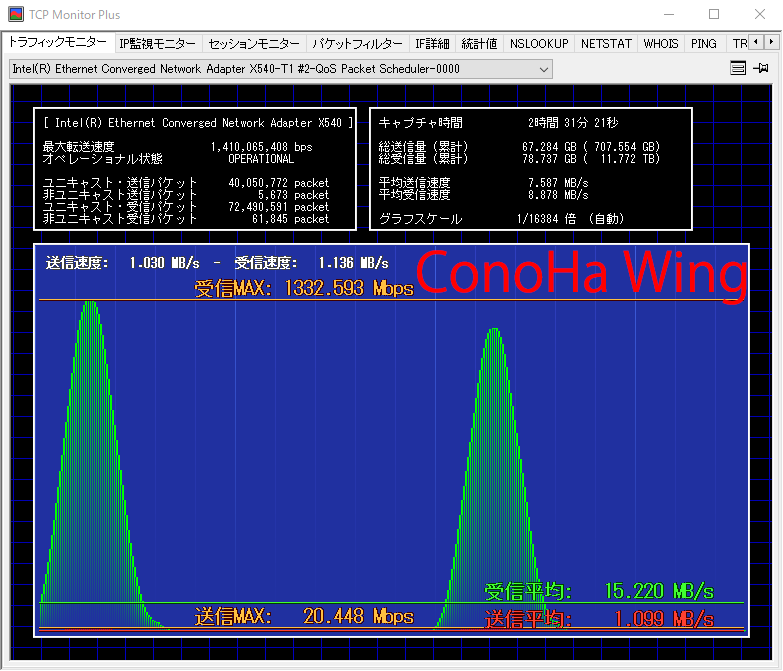Open the NETSTAT tab
The width and height of the screenshot is (783, 671).
tap(605, 44)
